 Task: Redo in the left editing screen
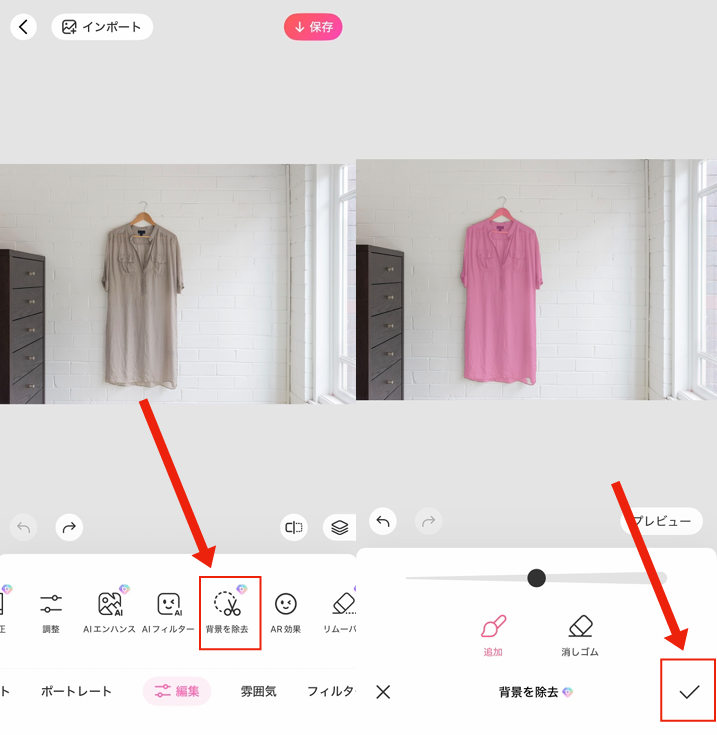(x=69, y=528)
